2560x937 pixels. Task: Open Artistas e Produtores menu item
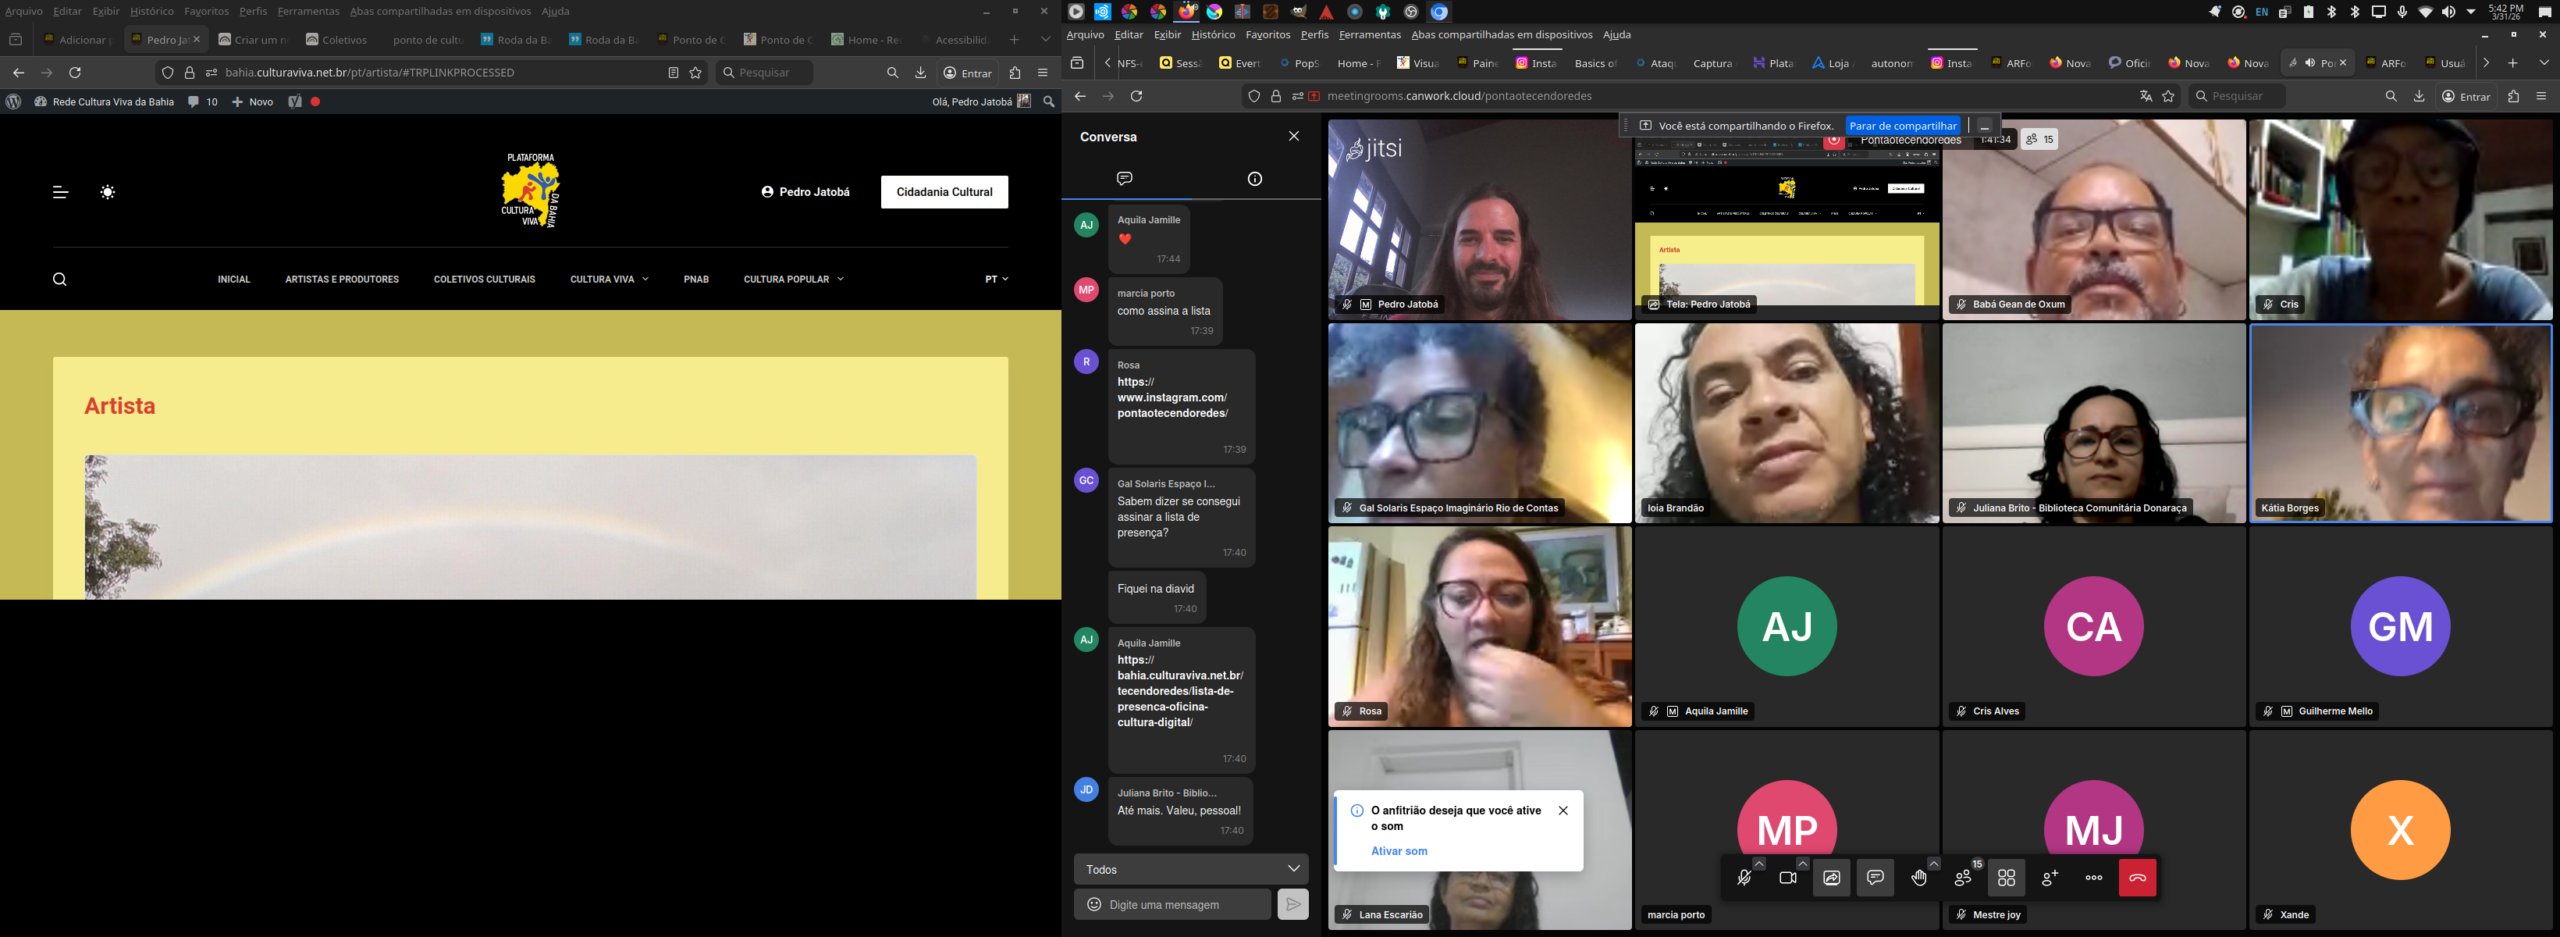342,279
